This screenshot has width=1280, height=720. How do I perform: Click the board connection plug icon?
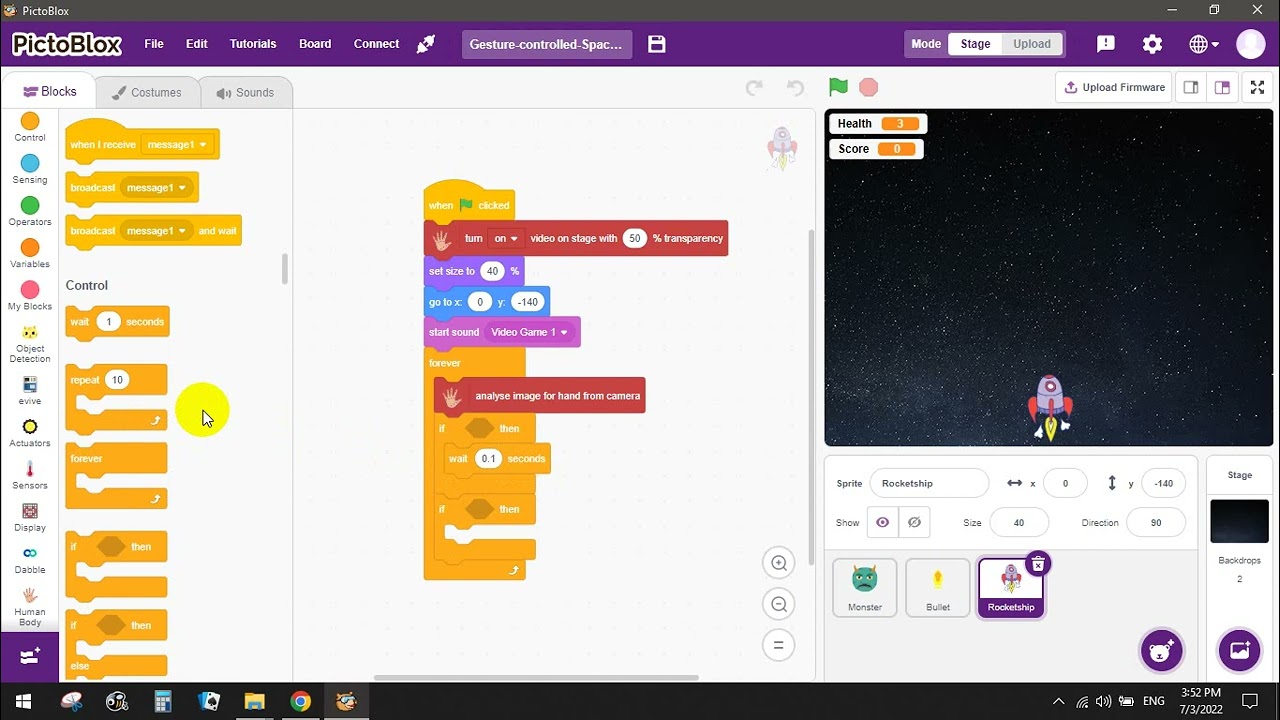coord(426,44)
